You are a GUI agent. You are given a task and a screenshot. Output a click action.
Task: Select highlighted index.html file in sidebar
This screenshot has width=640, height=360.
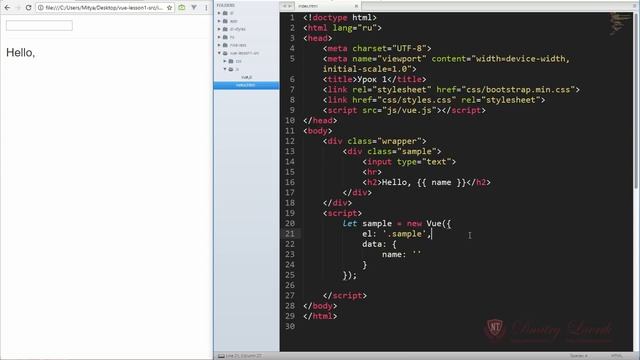click(x=246, y=85)
